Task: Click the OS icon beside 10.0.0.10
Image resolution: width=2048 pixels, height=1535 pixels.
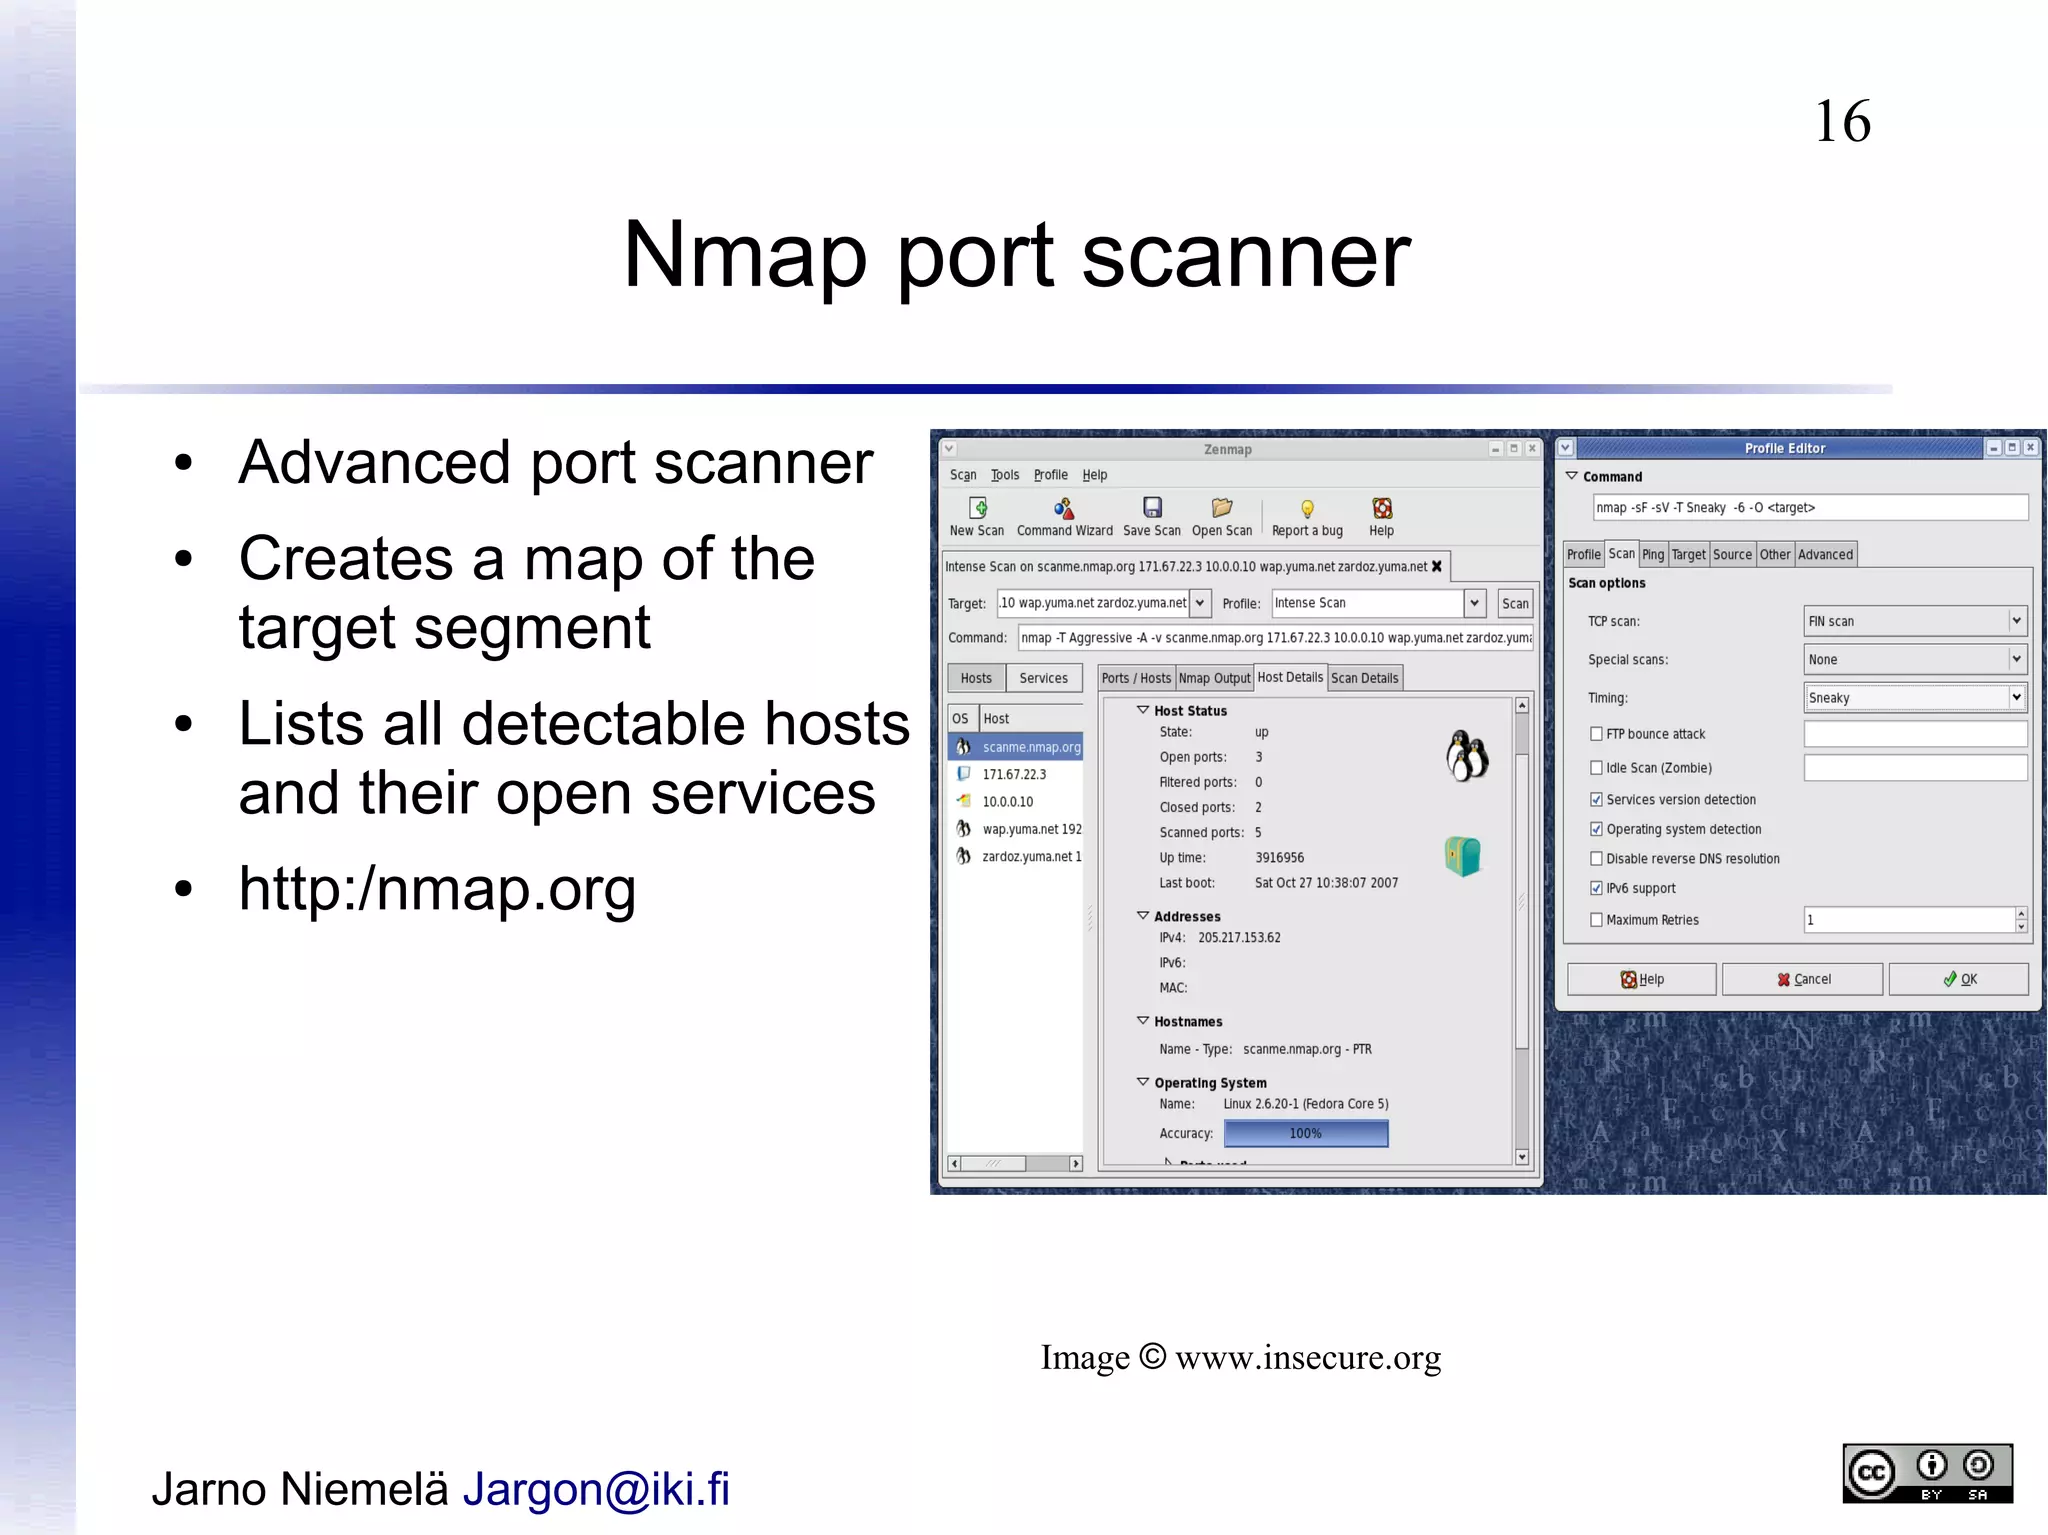Action: tap(963, 801)
